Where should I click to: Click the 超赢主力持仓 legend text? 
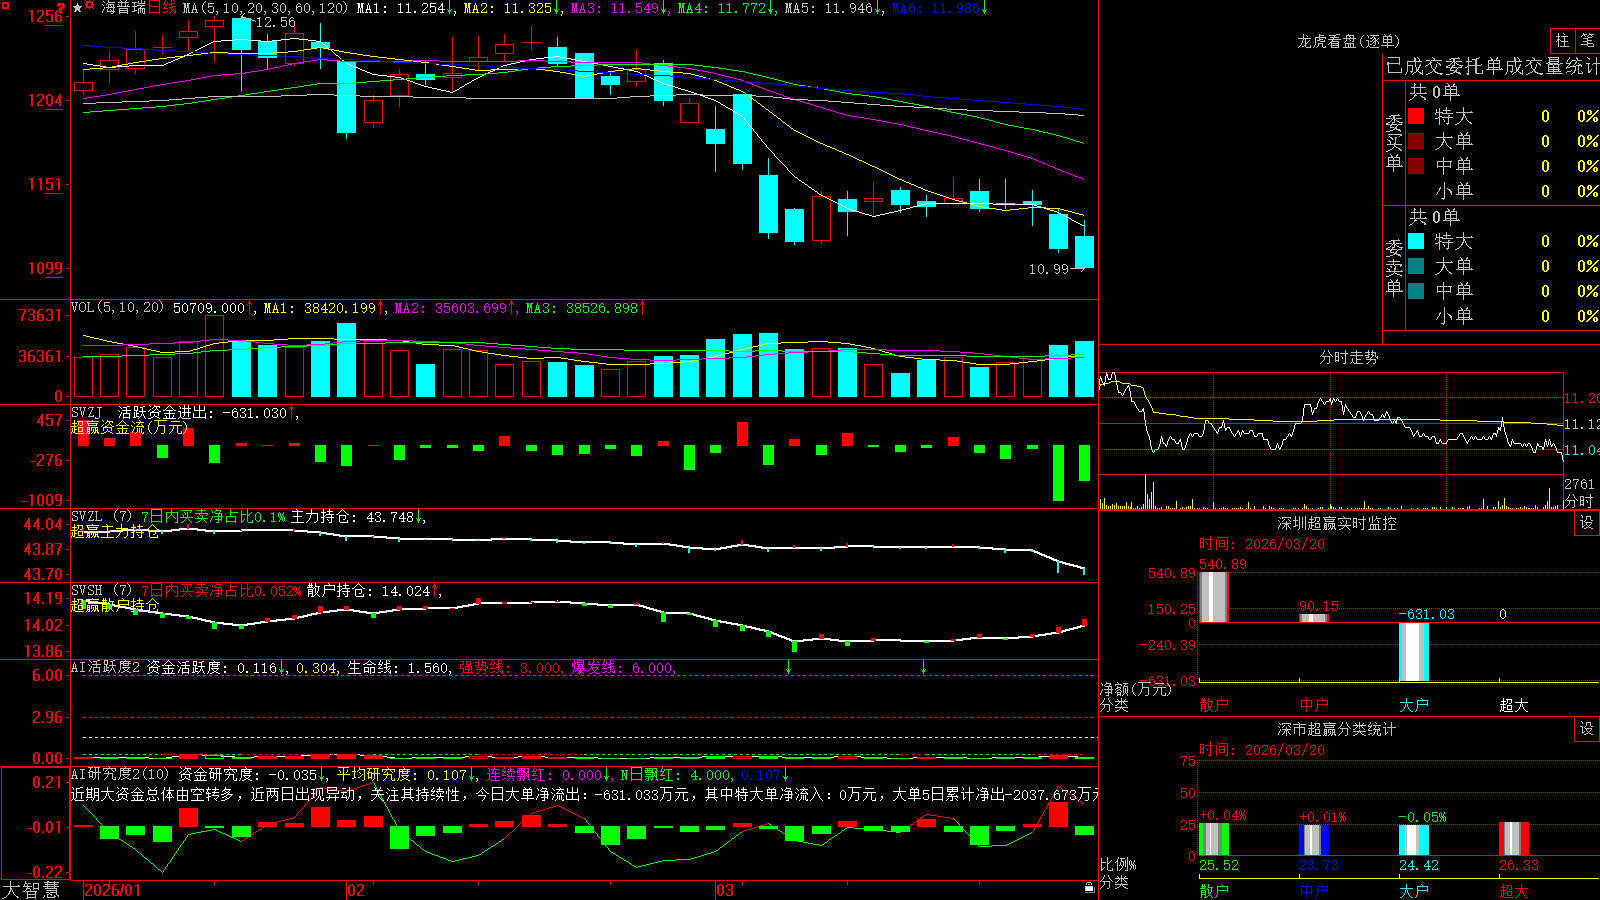tap(115, 531)
